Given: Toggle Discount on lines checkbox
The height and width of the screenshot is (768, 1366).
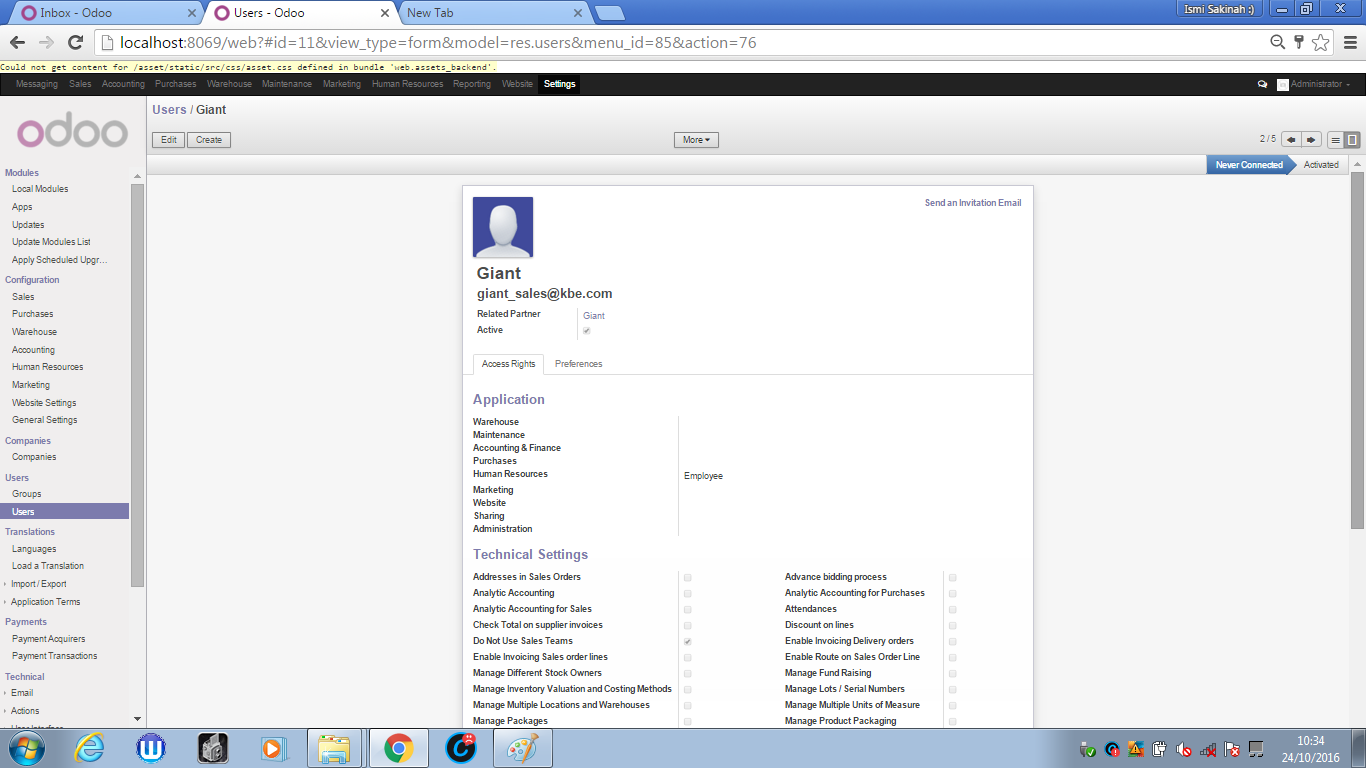Looking at the screenshot, I should click(953, 626).
